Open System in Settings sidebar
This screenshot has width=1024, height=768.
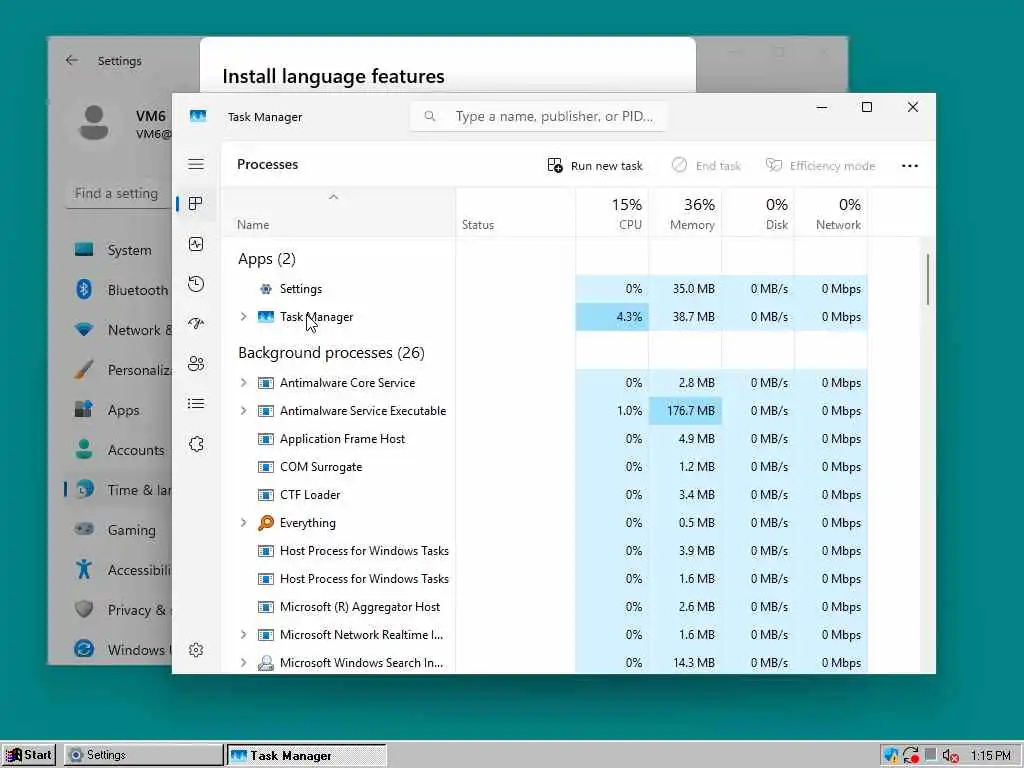click(118, 250)
